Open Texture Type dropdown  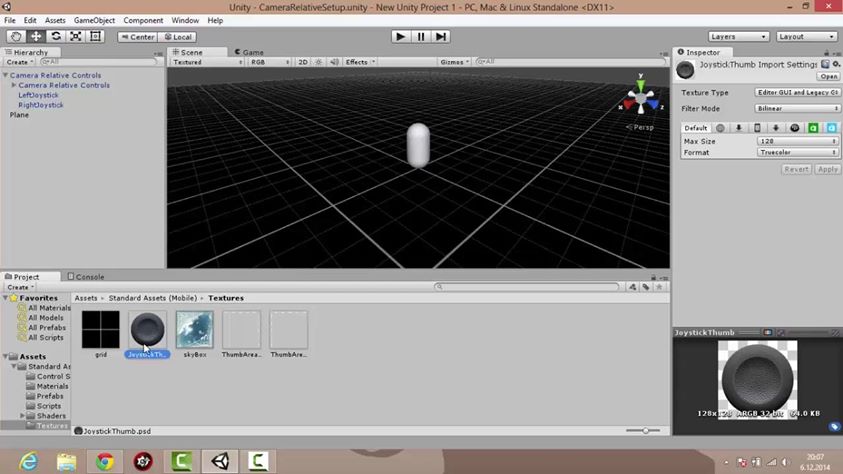click(x=797, y=92)
